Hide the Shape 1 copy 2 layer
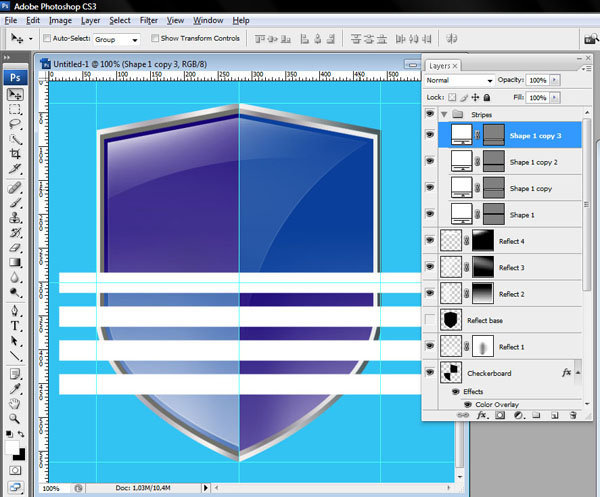Viewport: 600px width, 497px height. click(x=430, y=161)
